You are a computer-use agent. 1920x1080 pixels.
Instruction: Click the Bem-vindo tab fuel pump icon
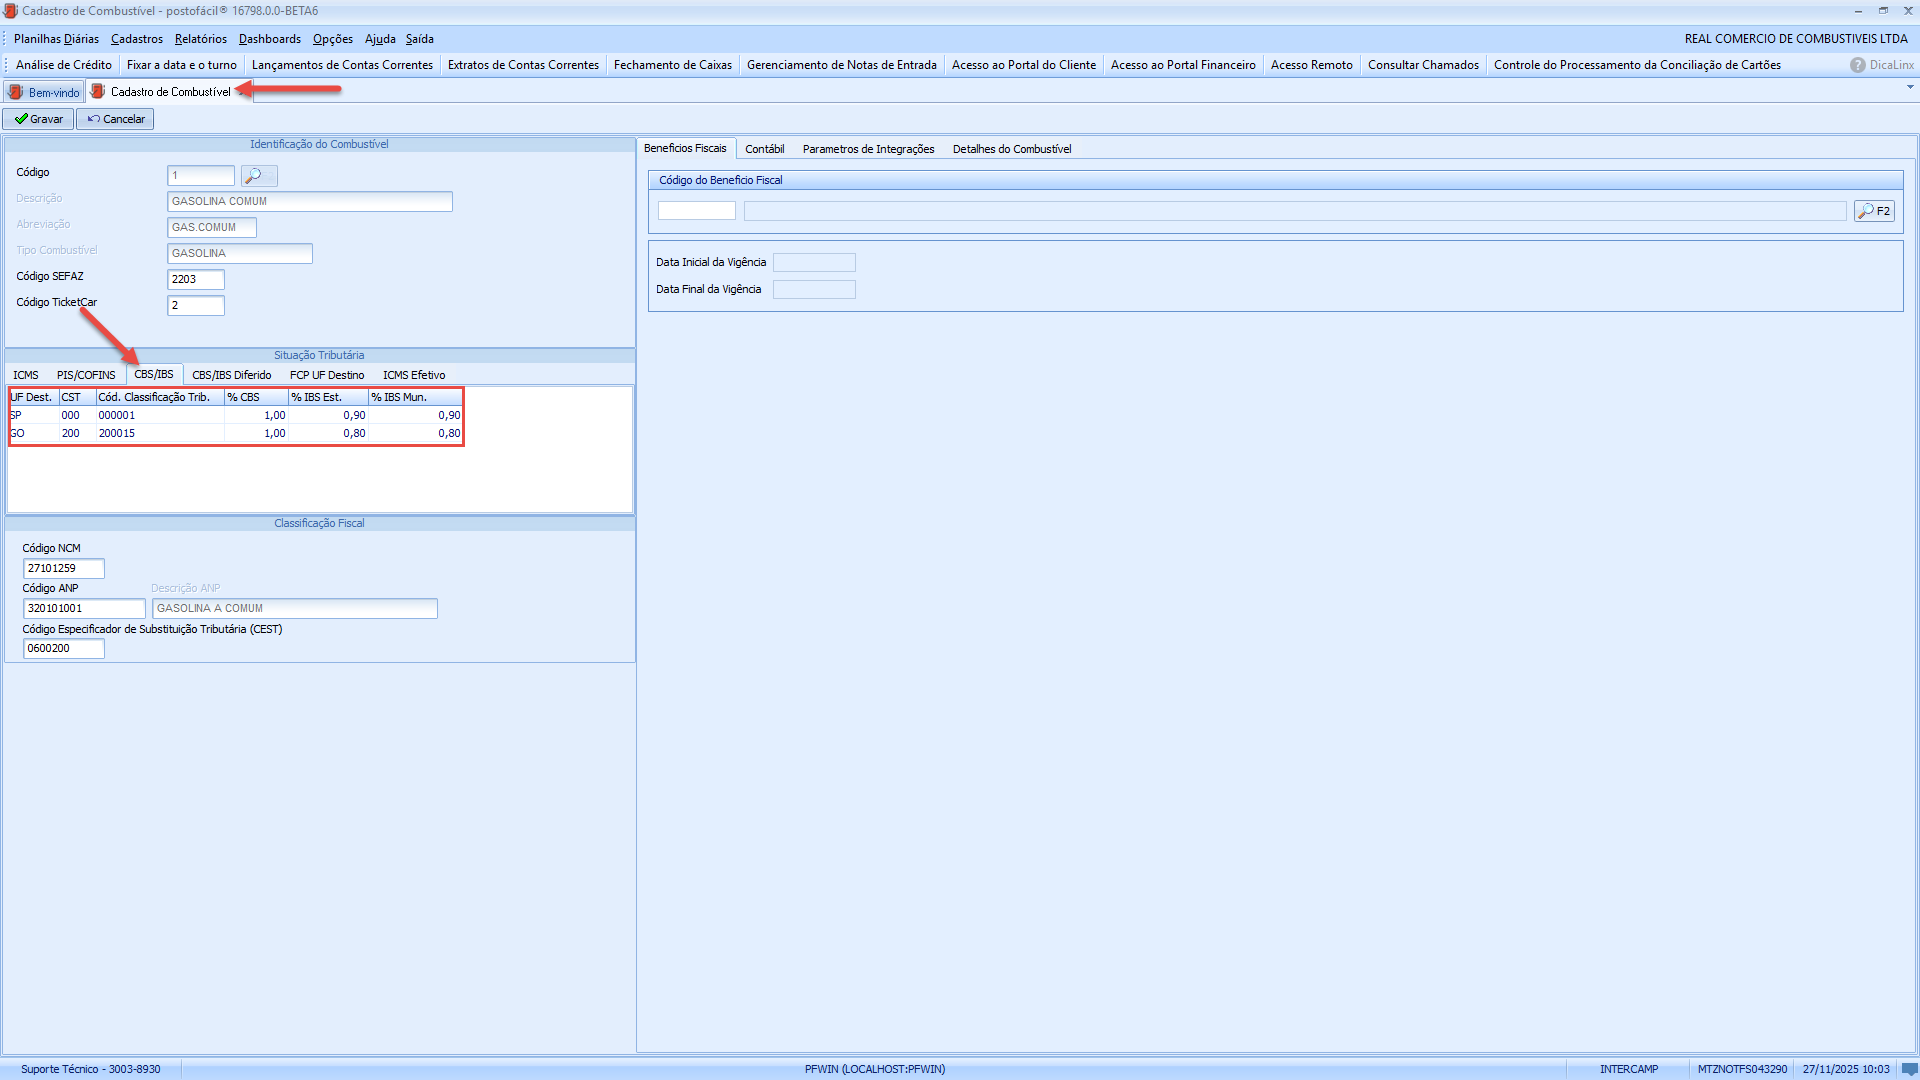[16, 92]
